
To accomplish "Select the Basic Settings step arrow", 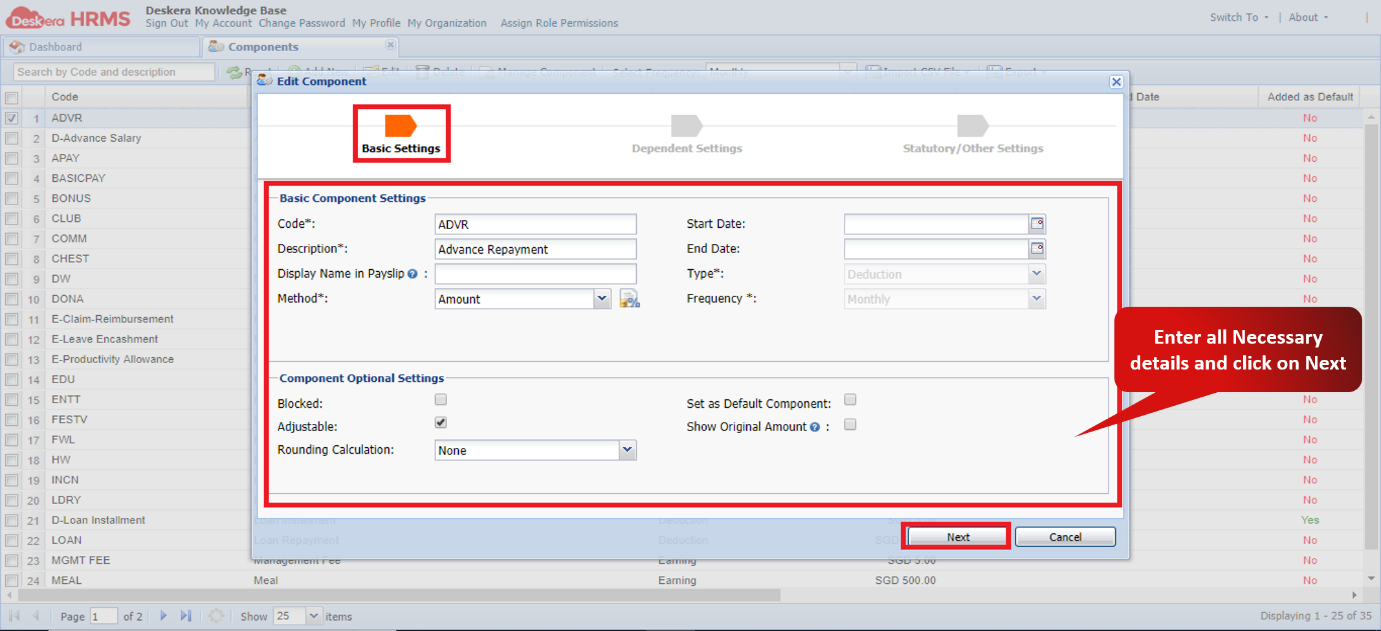I will click(x=400, y=125).
